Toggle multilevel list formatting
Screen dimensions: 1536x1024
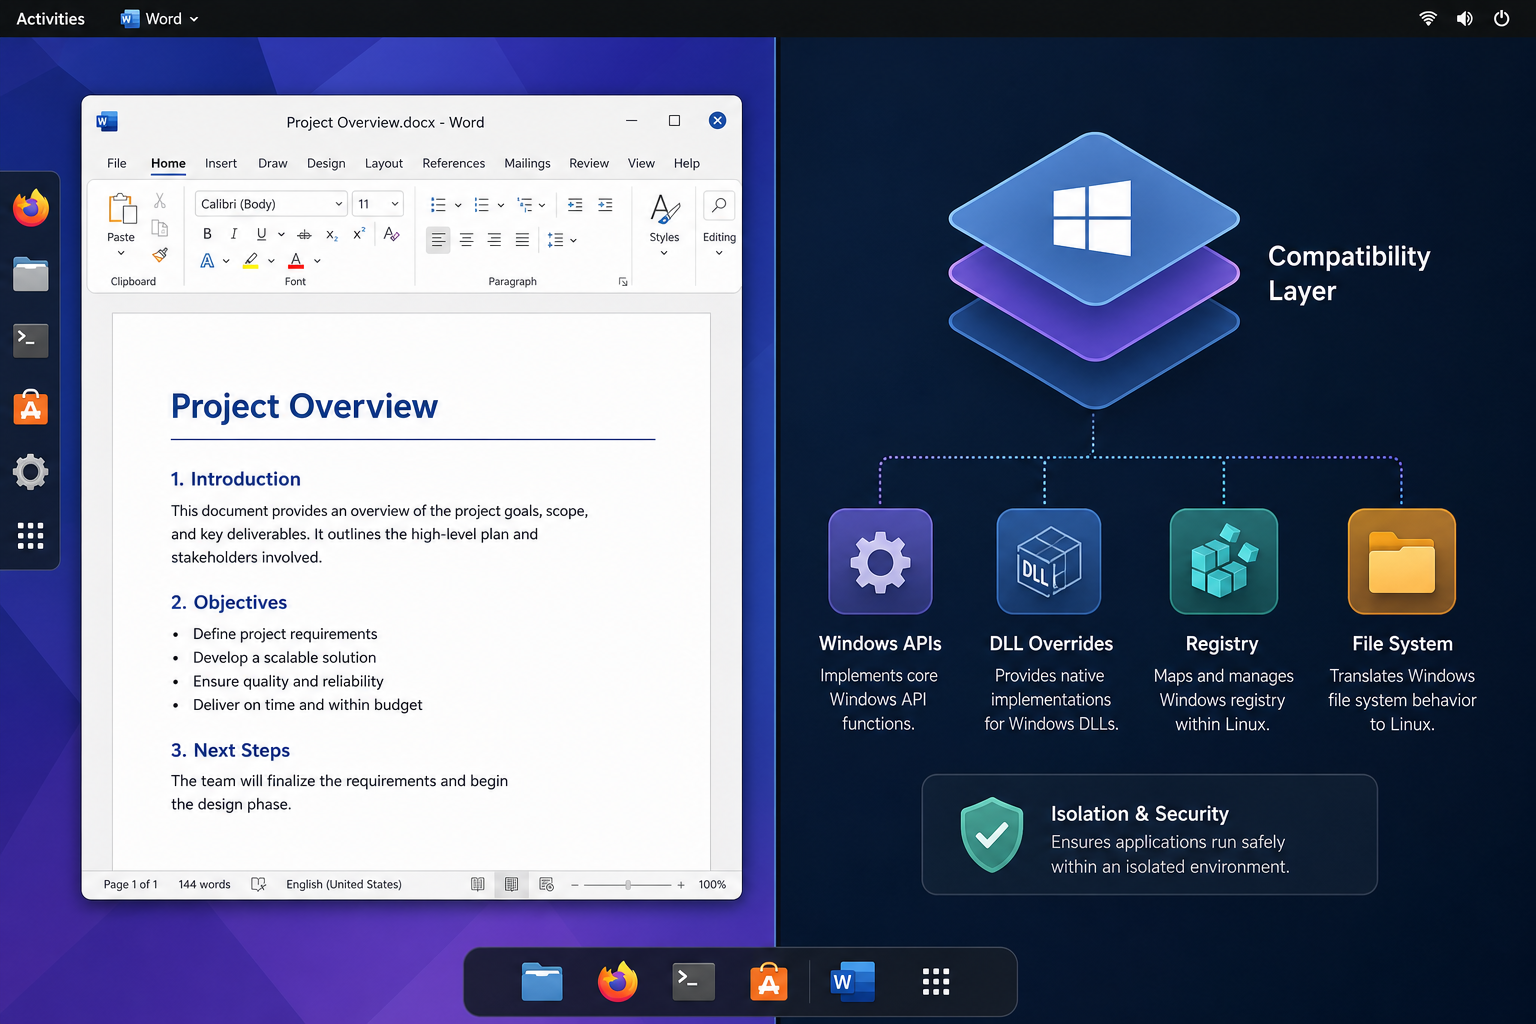click(525, 205)
